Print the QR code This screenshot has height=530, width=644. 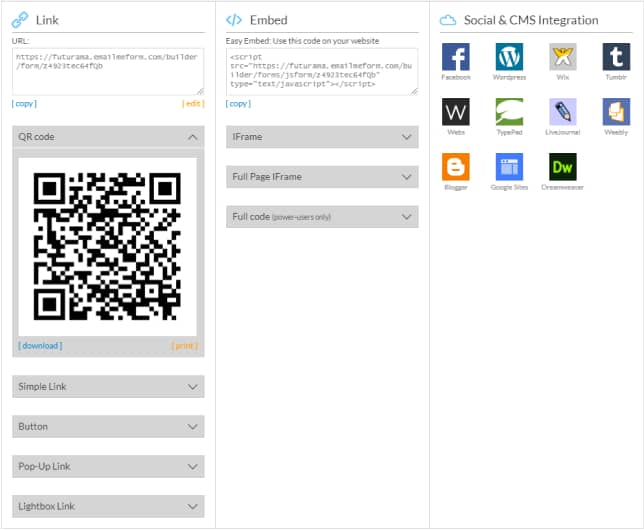tap(184, 346)
